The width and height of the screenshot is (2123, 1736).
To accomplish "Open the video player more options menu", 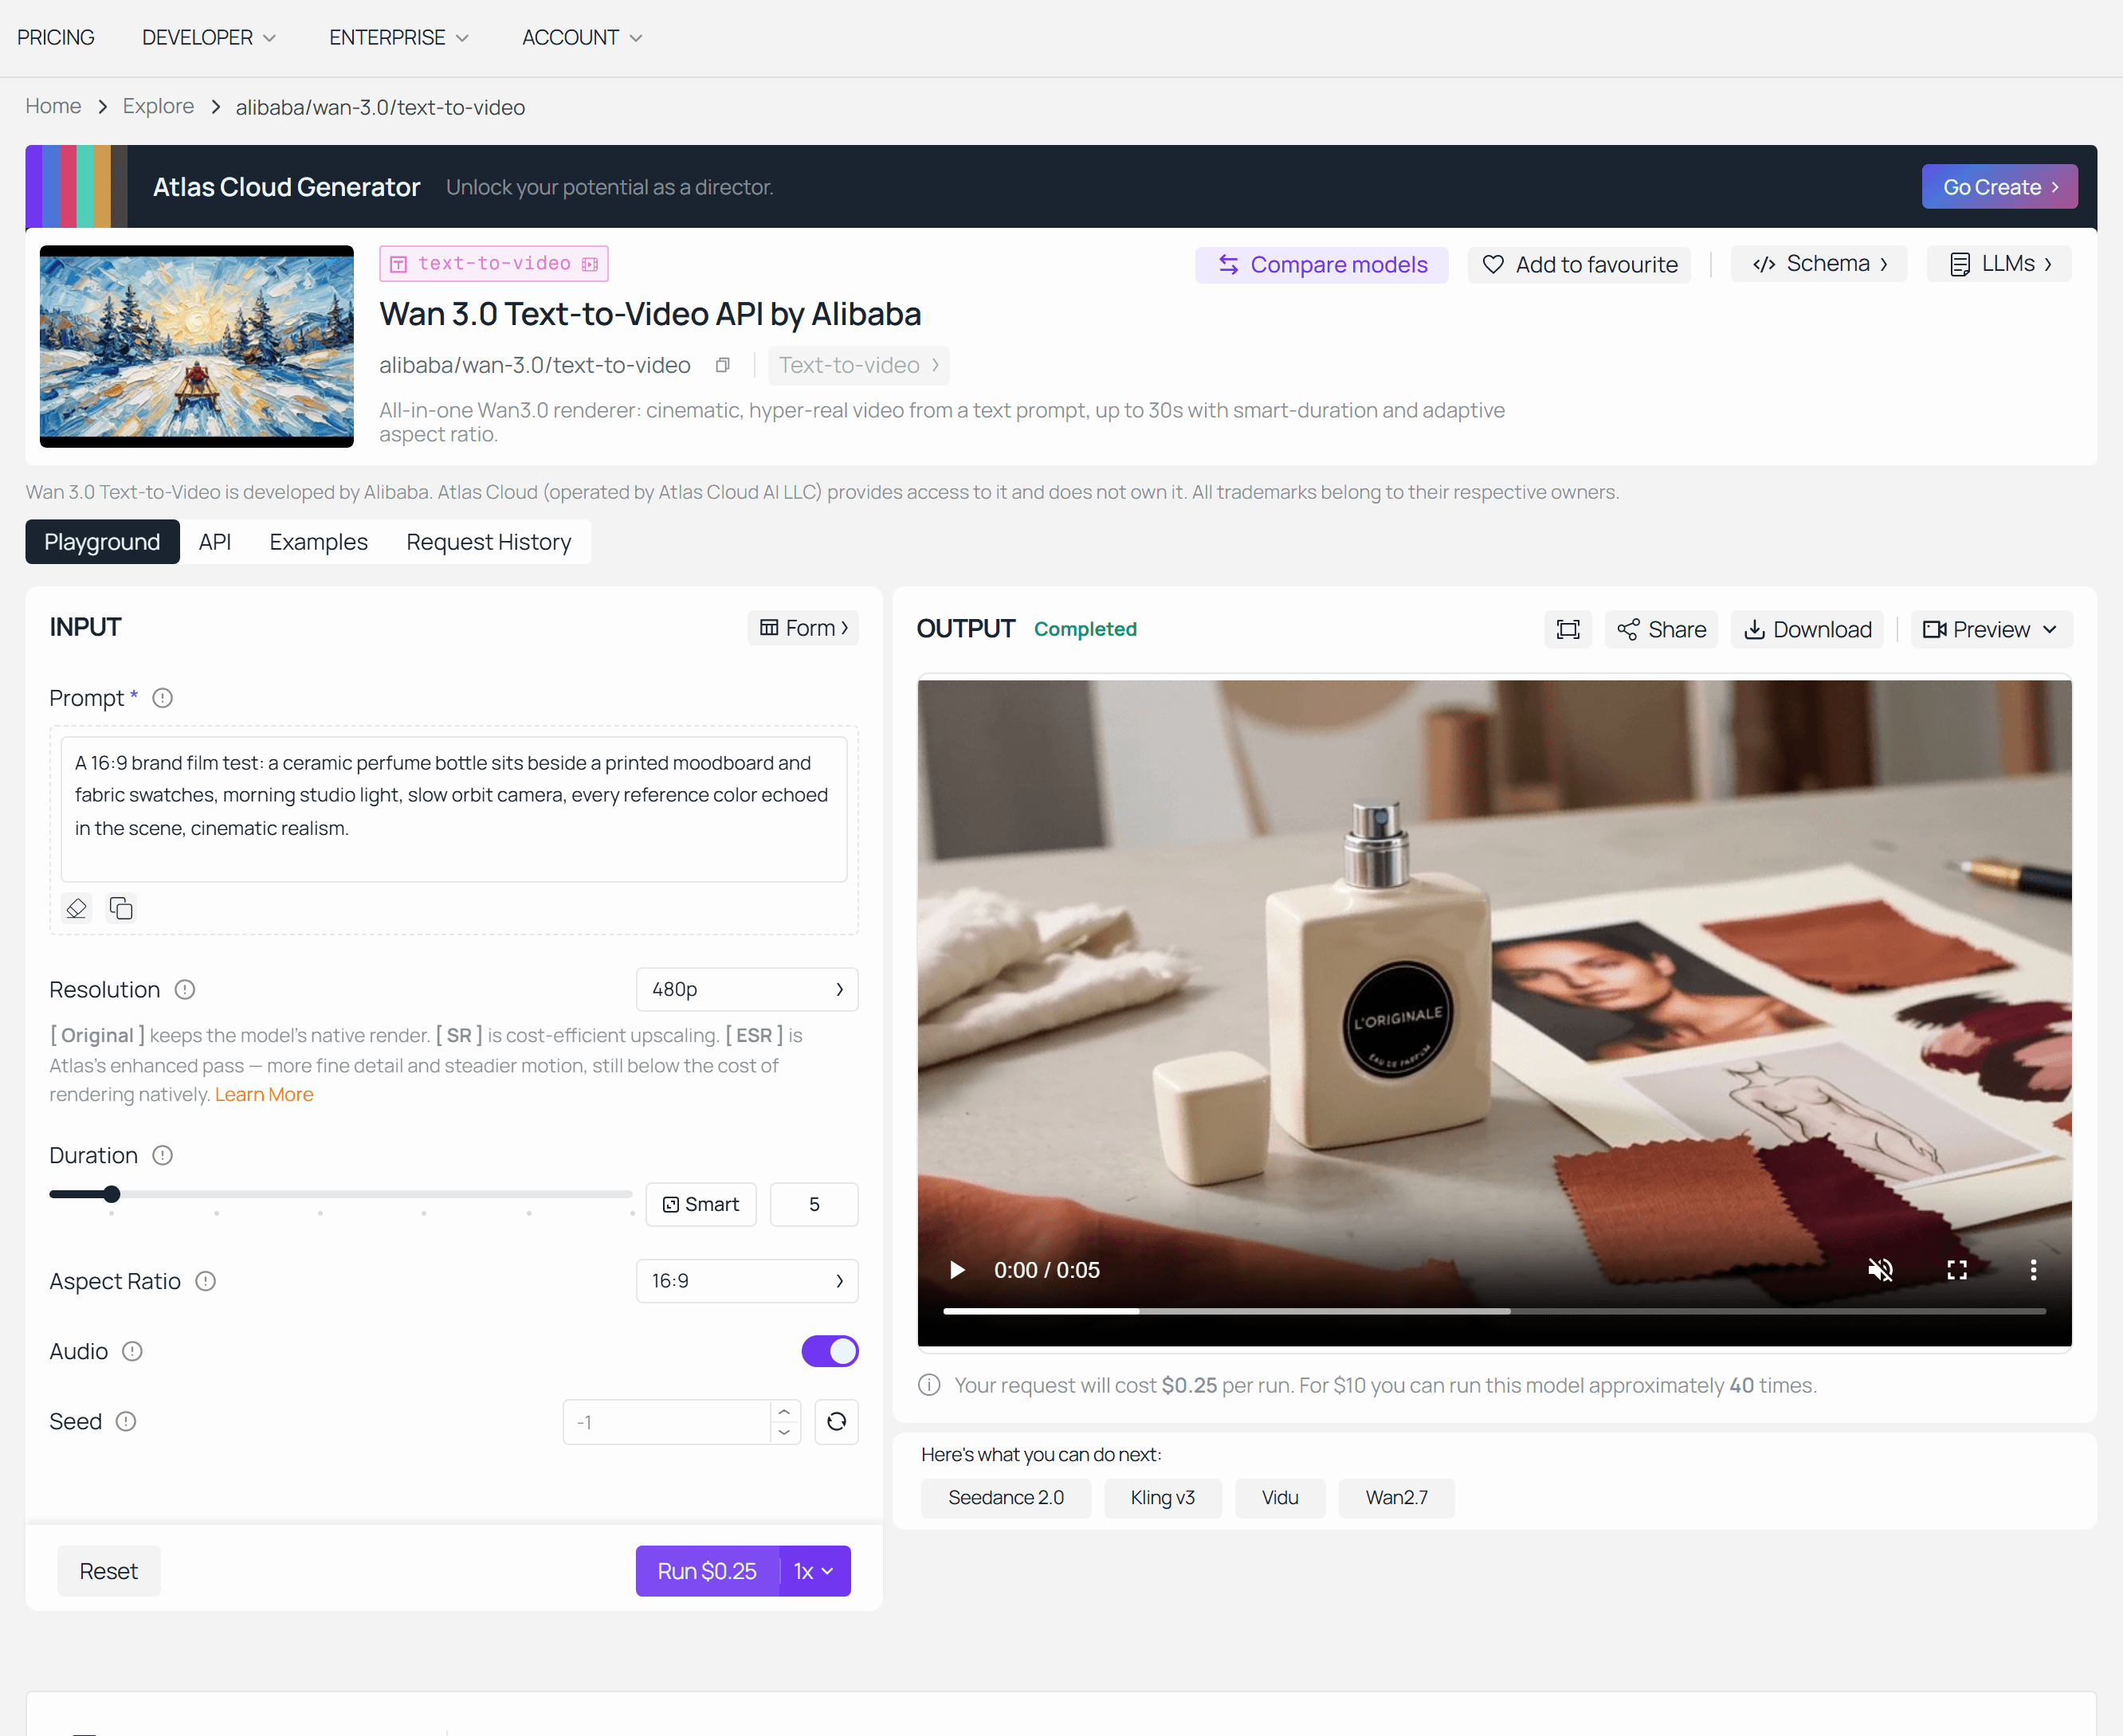I will click(x=2033, y=1270).
